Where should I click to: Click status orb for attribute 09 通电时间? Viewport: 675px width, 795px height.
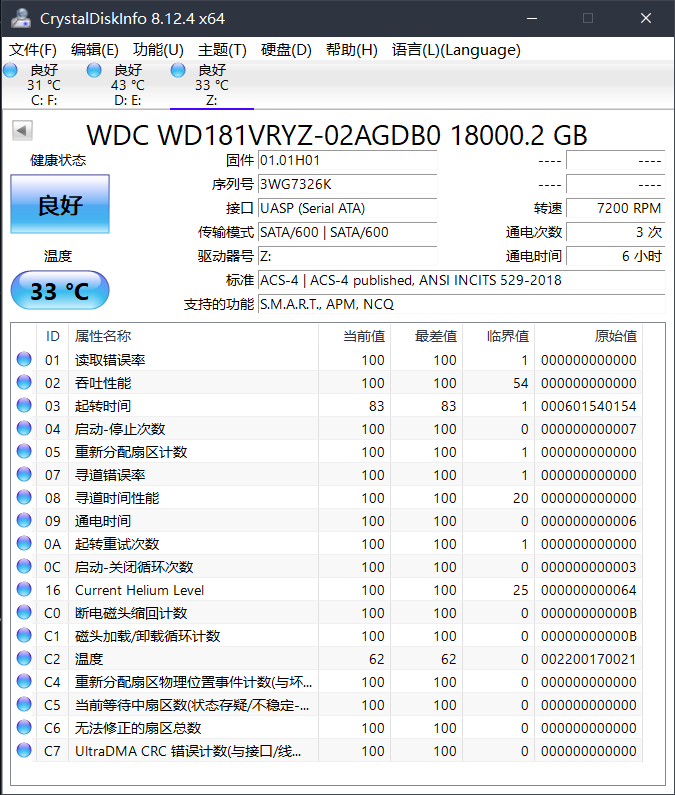click(x=24, y=520)
